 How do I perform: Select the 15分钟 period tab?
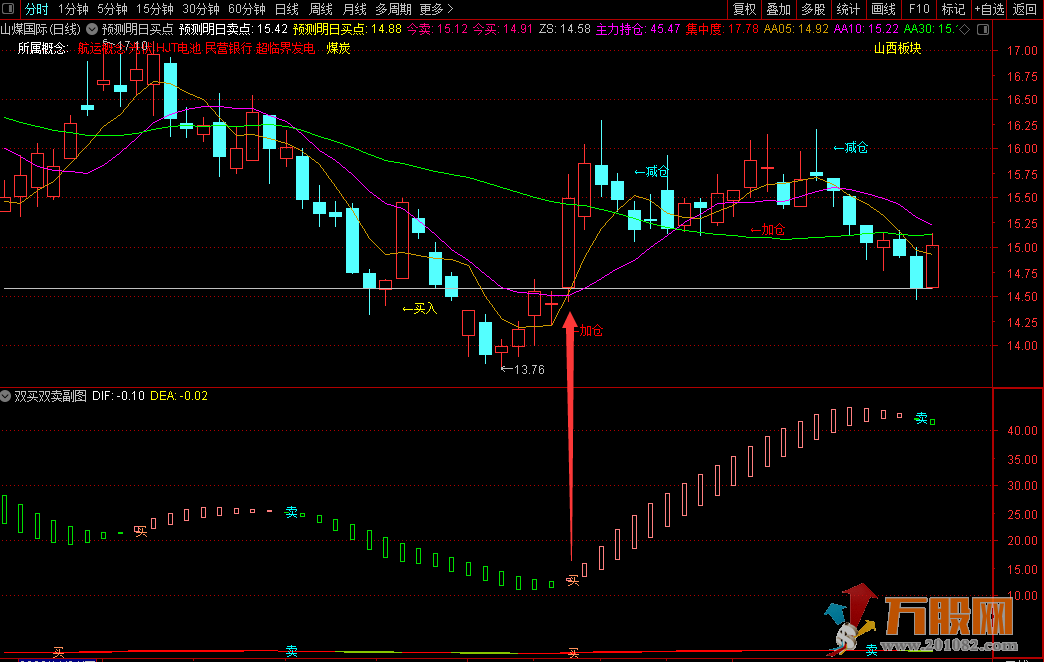[x=154, y=9]
